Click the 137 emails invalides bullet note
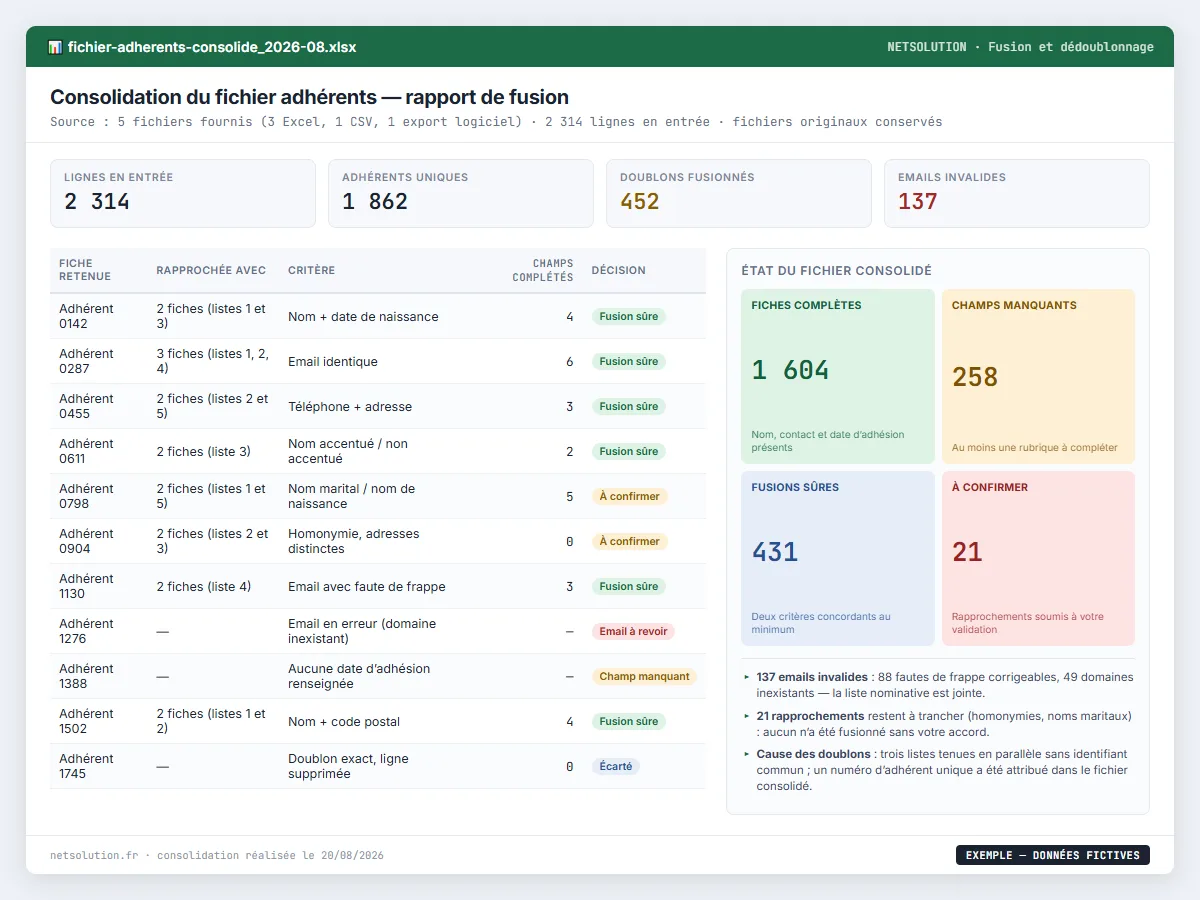This screenshot has height=900, width=1200. point(939,685)
